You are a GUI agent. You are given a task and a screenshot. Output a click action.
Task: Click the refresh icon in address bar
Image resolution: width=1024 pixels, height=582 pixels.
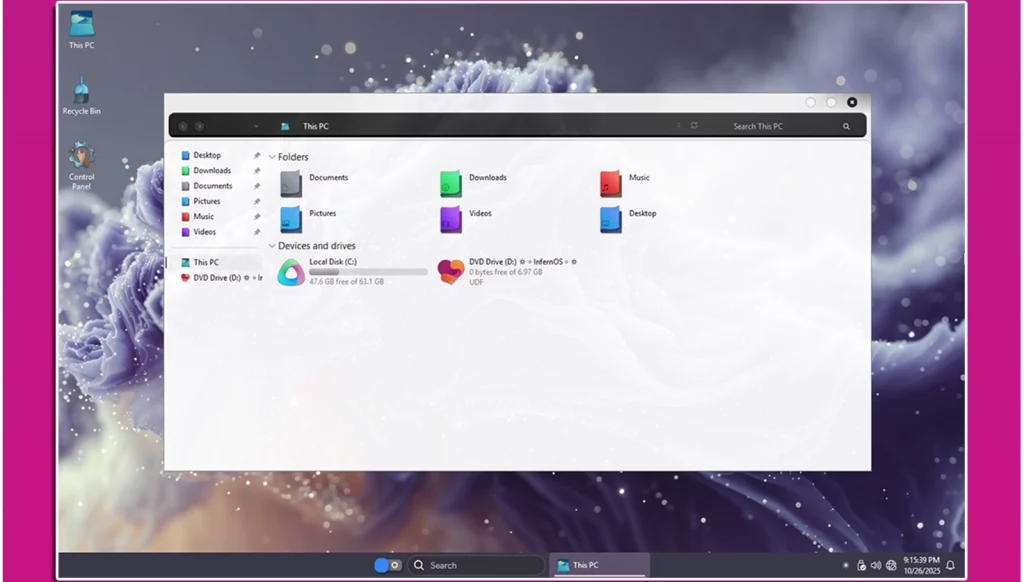pos(694,126)
